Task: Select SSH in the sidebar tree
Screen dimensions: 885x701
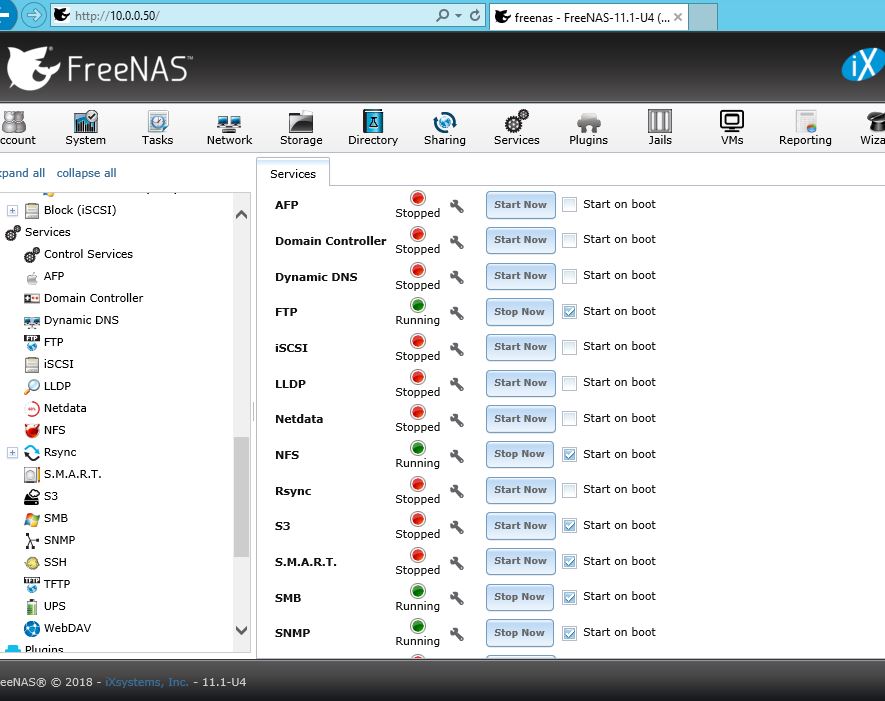Action: pos(55,562)
